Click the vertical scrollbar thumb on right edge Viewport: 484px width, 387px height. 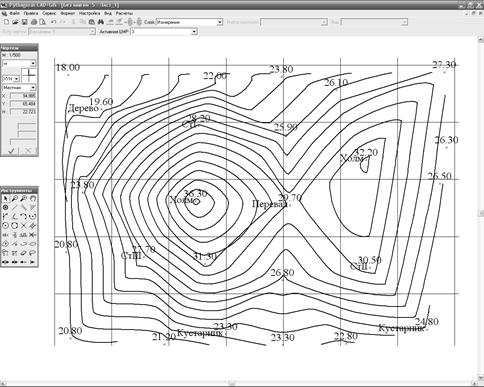[482, 213]
